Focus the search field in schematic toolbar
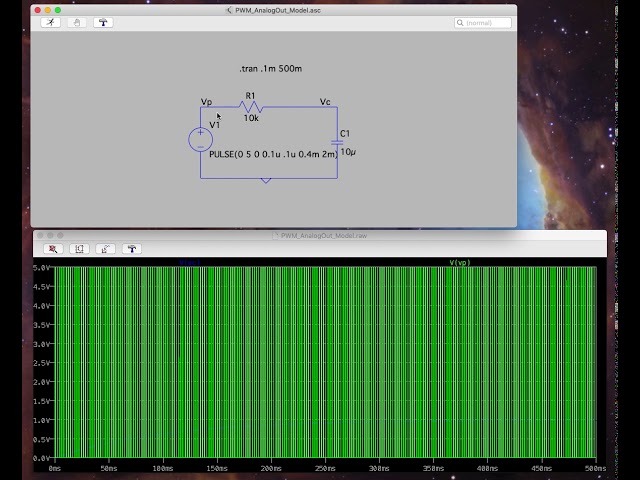The width and height of the screenshot is (640, 480). [x=483, y=23]
